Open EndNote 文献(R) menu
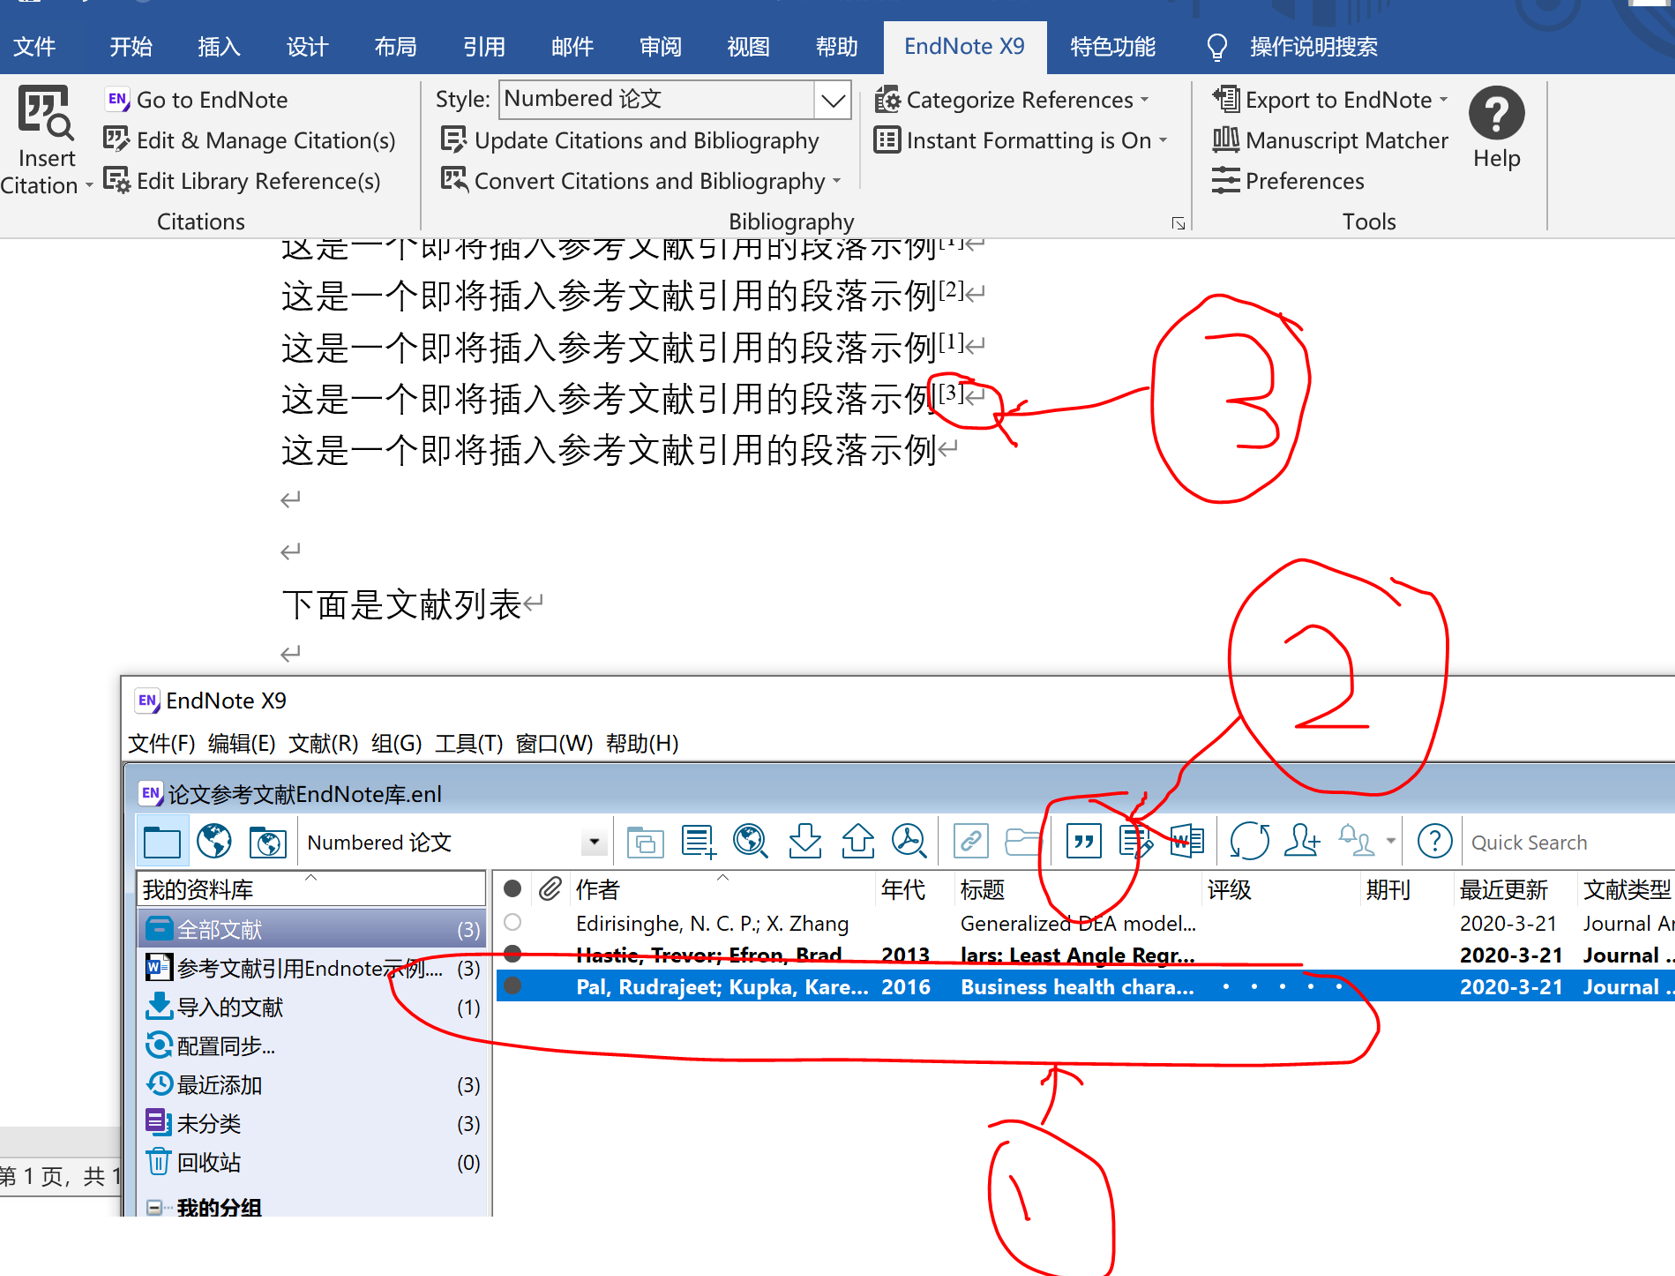 coord(322,743)
